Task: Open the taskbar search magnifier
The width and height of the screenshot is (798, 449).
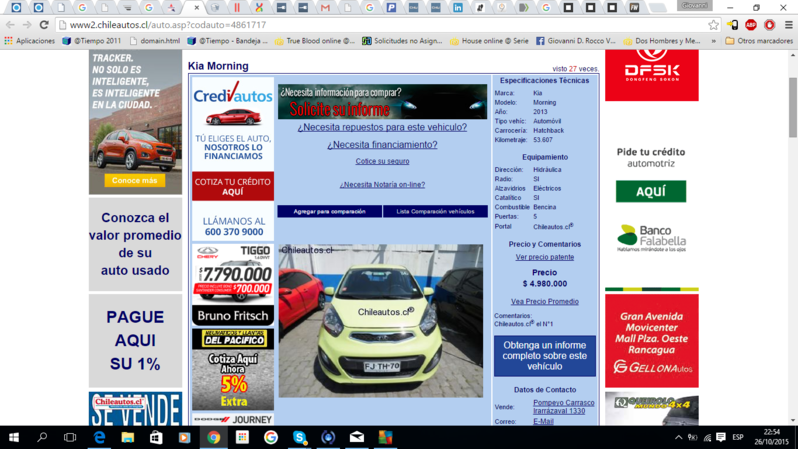Action: click(x=42, y=437)
